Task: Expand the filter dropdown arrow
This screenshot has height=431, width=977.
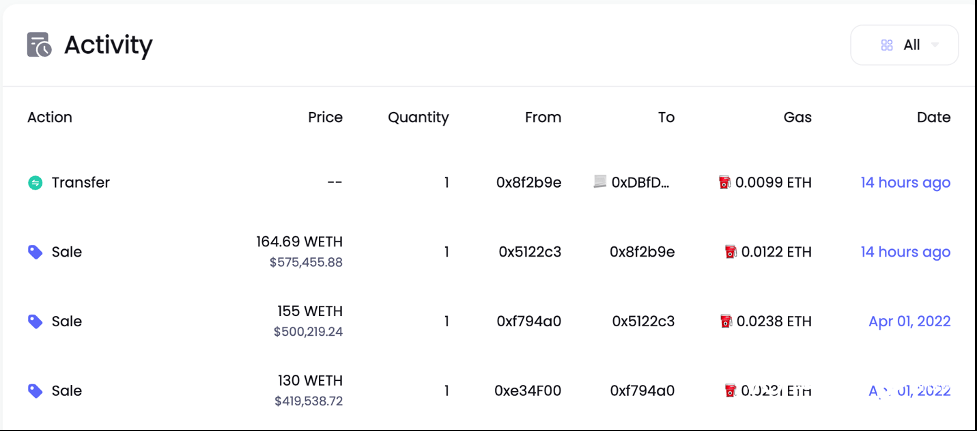Action: [x=935, y=45]
